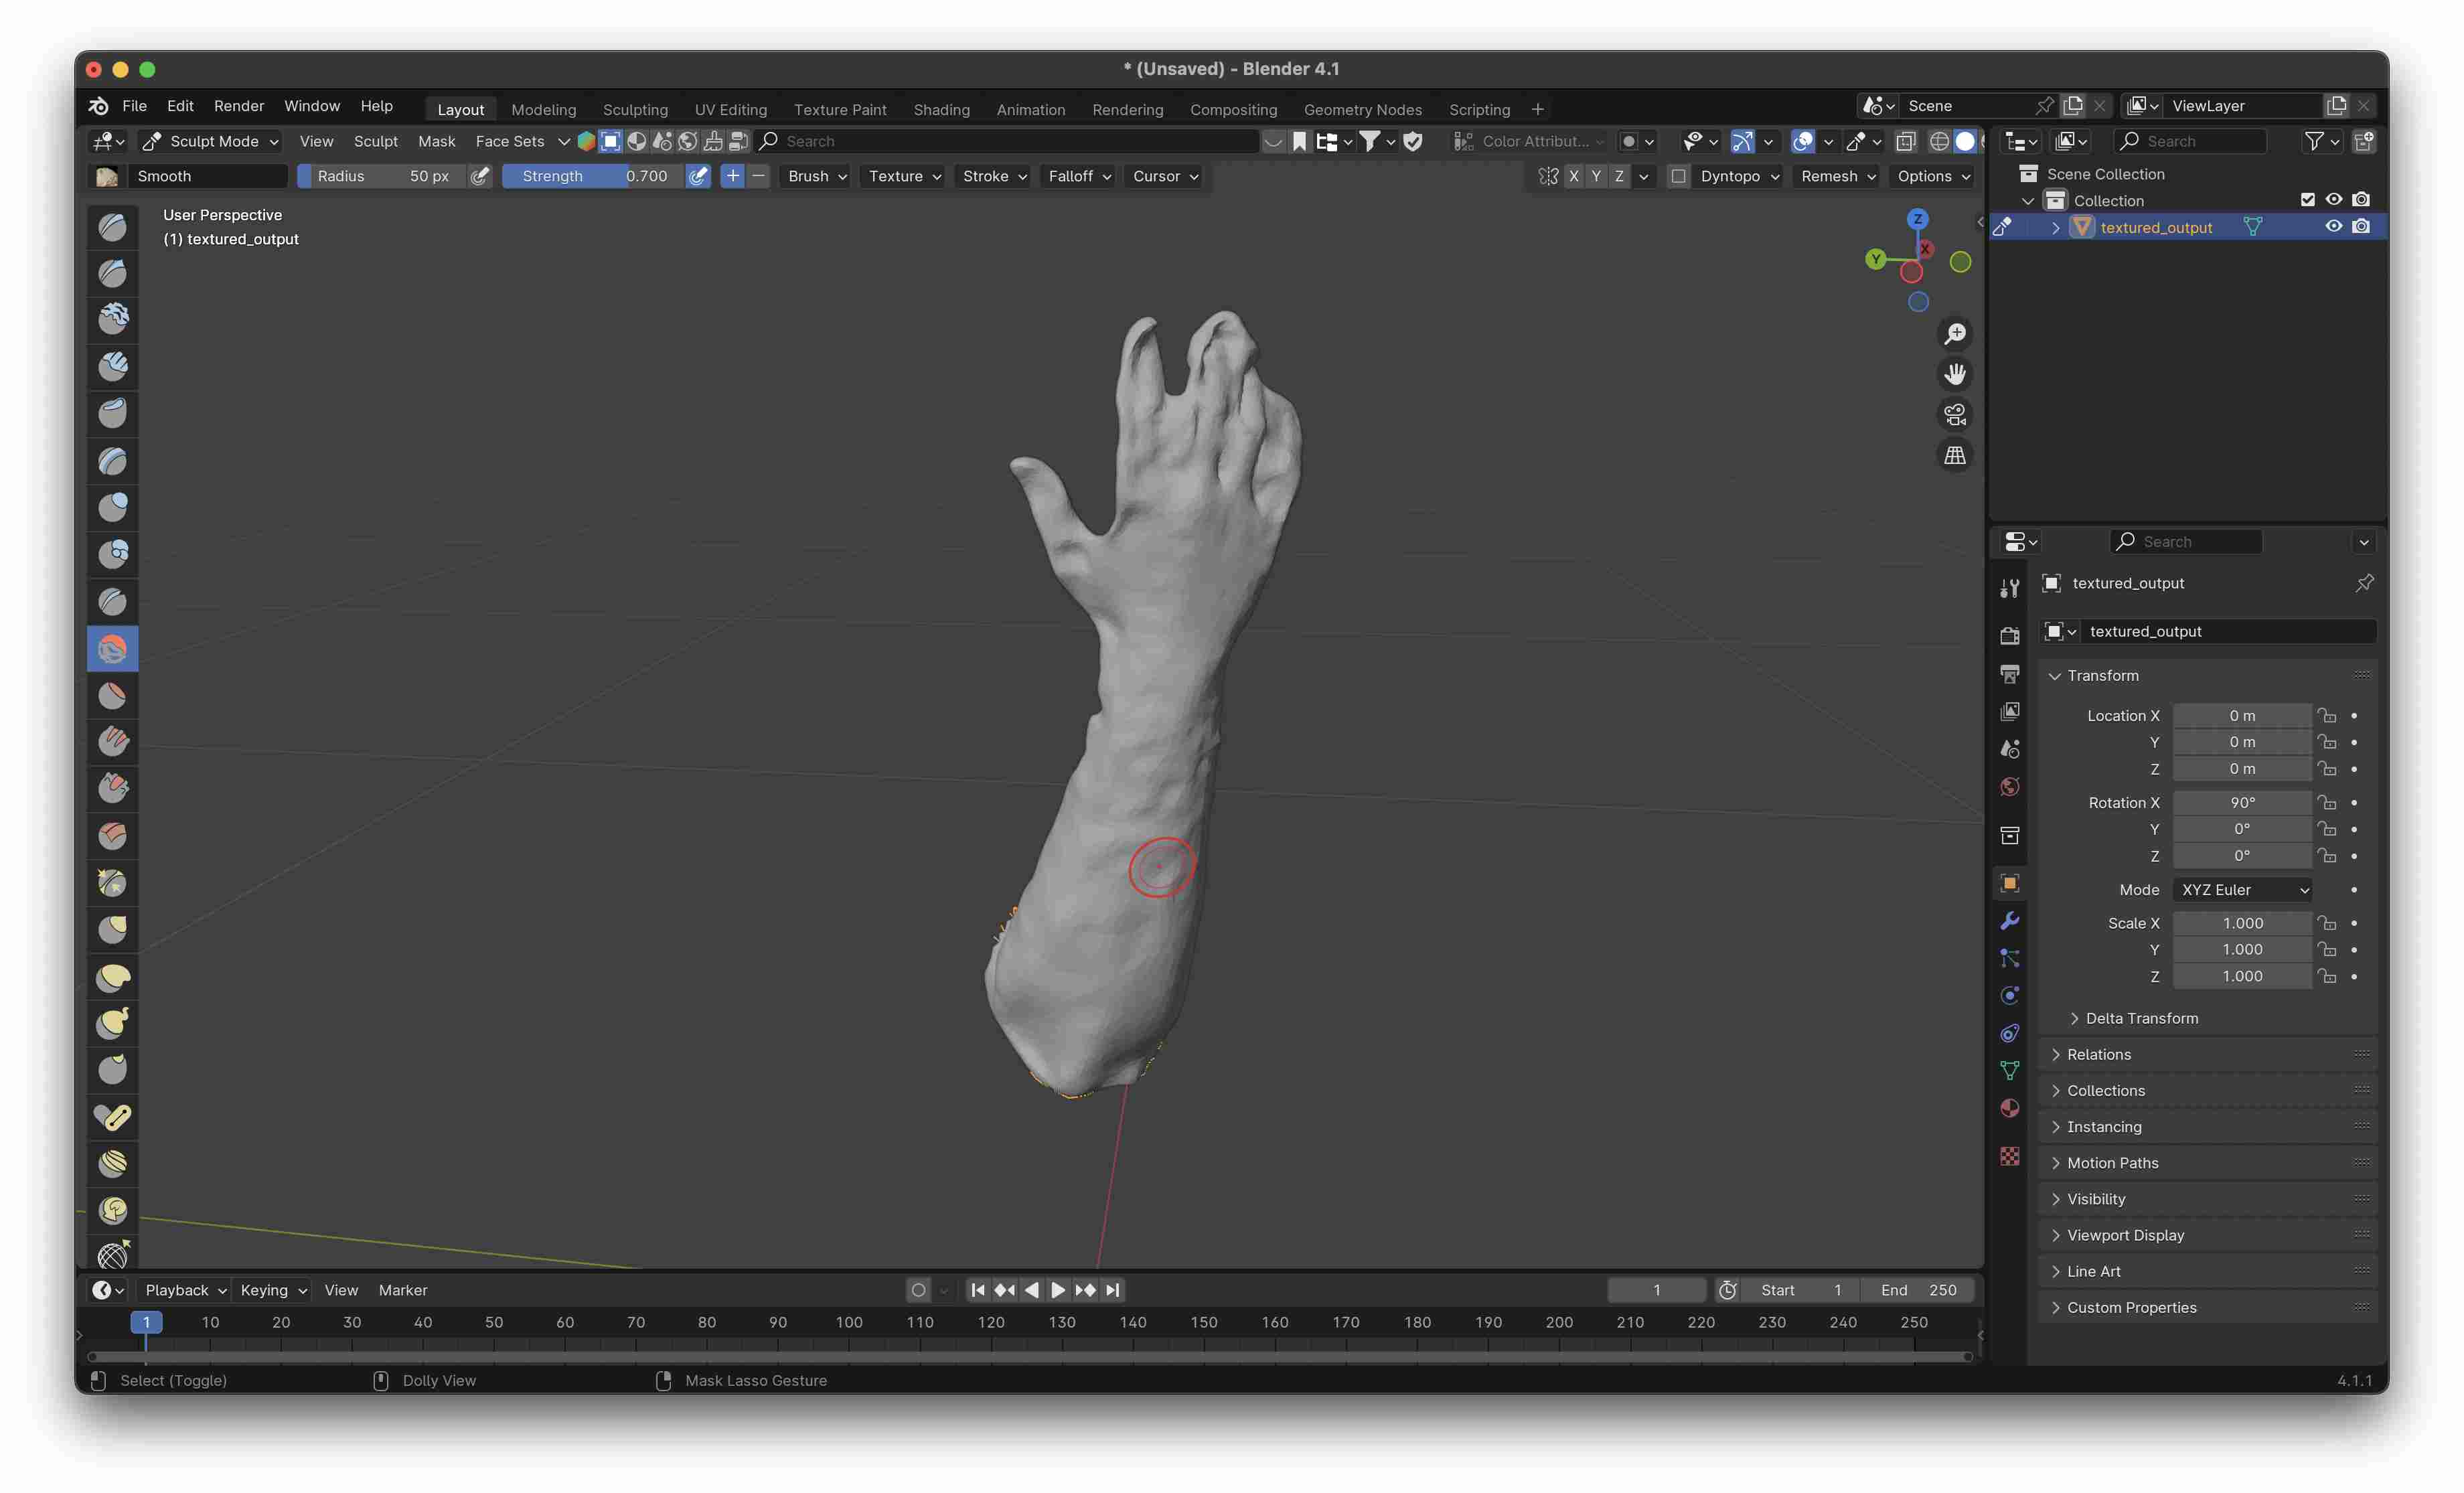This screenshot has height=1493, width=2464.
Task: Set brush direction to subtract (minus)
Action: click(x=758, y=176)
